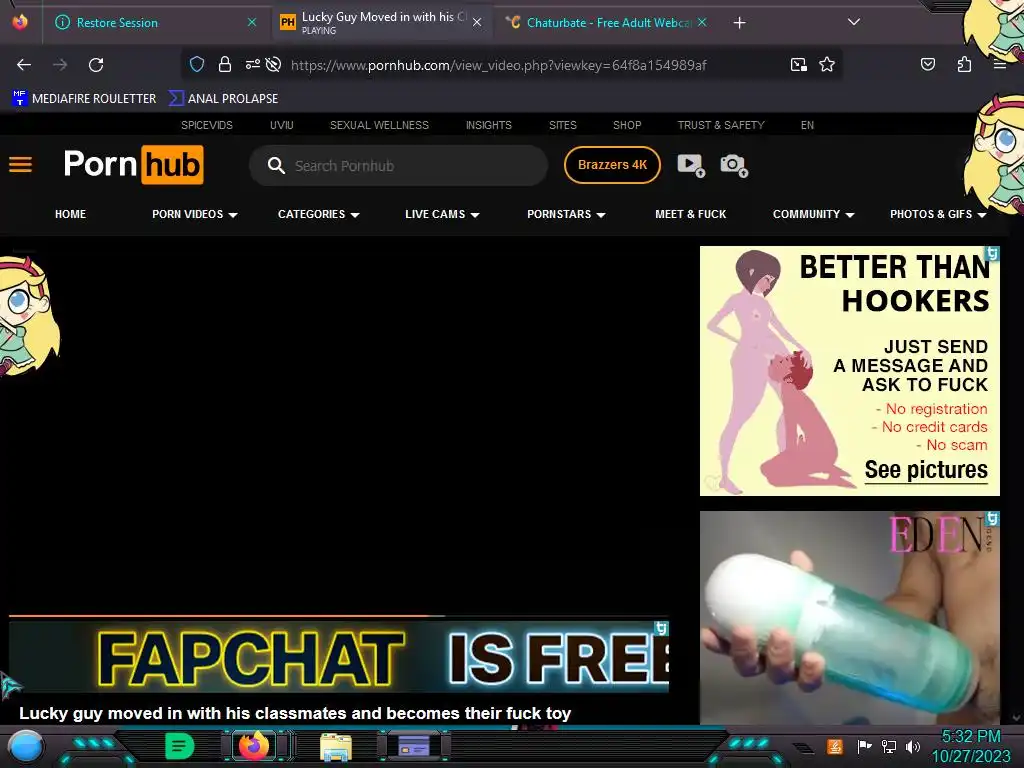Go to the SHOP link

coord(627,125)
